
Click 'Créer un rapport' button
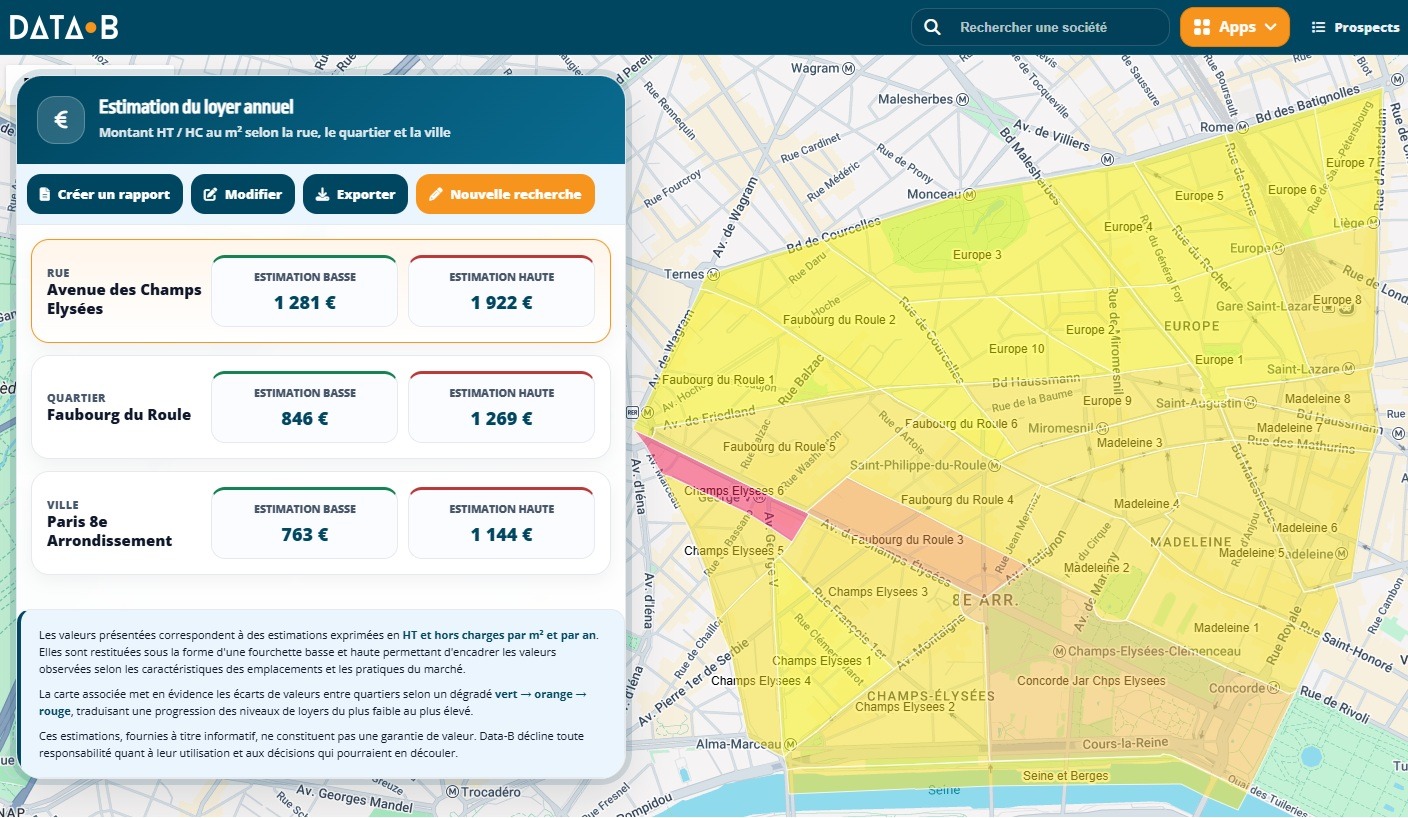(x=105, y=194)
